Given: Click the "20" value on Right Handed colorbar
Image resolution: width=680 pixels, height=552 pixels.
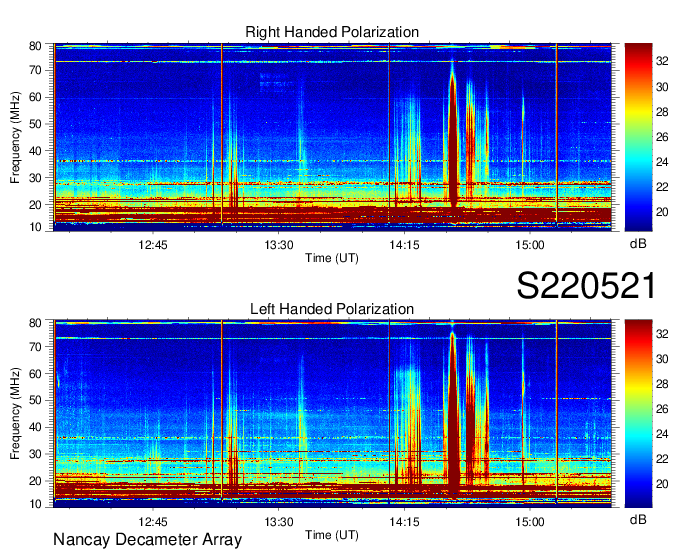Looking at the screenshot, I should click(662, 212).
